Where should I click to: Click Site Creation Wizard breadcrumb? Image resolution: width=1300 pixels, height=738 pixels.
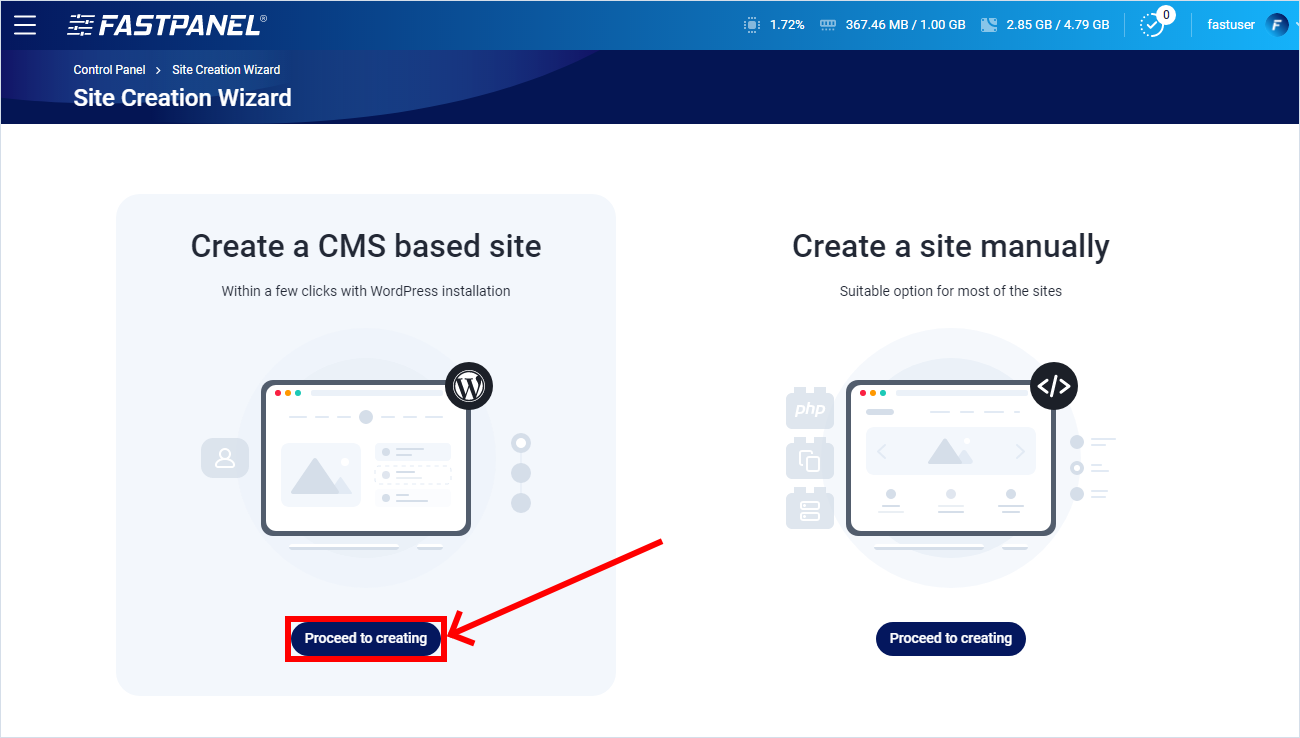point(226,70)
